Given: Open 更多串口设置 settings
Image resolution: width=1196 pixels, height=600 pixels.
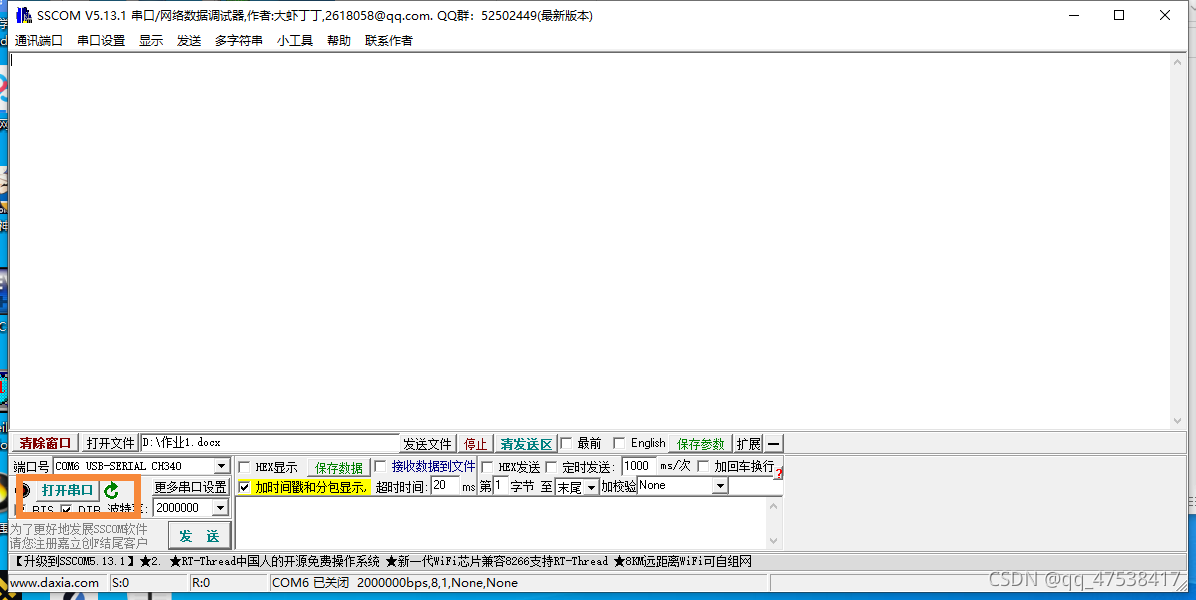Looking at the screenshot, I should tap(190, 487).
